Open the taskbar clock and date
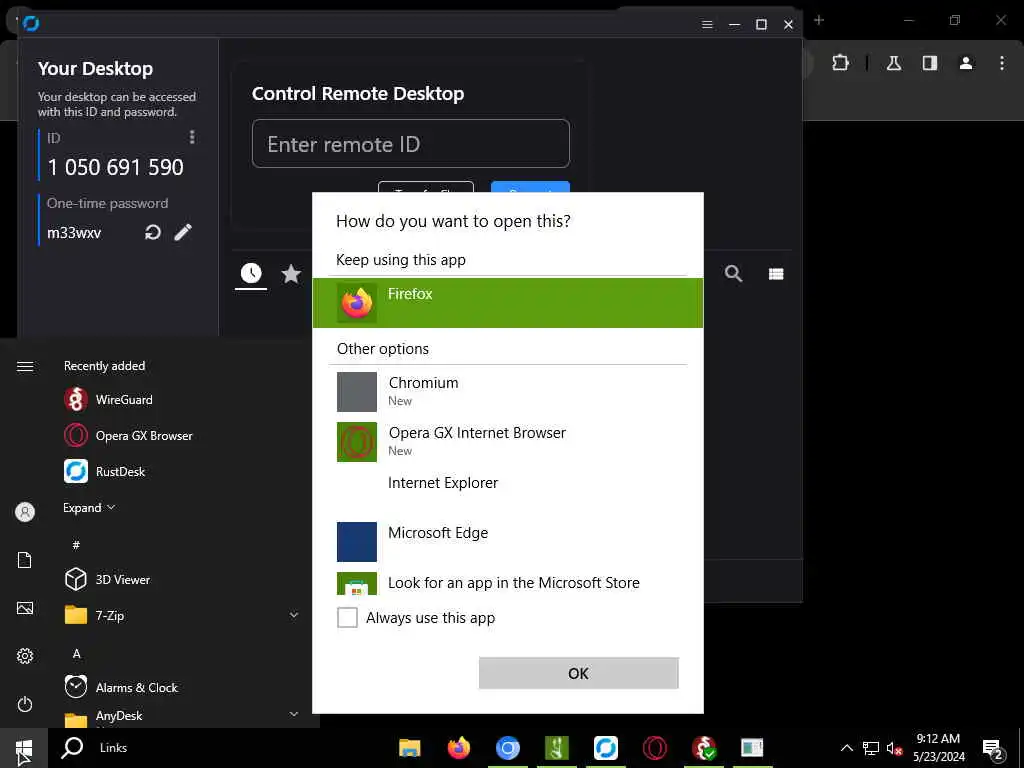This screenshot has width=1024, height=768. point(938,748)
